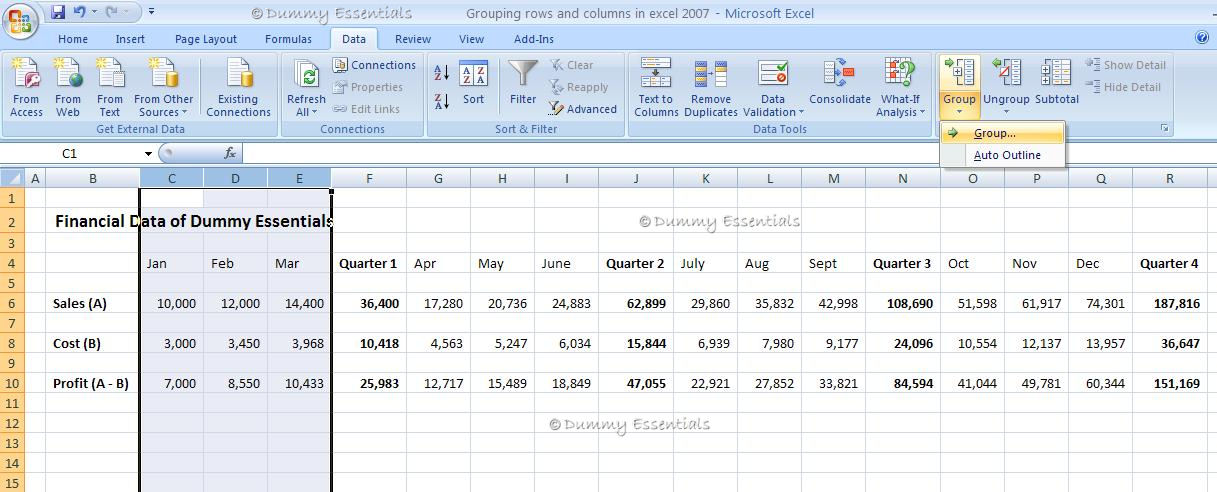The width and height of the screenshot is (1217, 492).
Task: Click Remove Duplicates
Action: coord(711,87)
